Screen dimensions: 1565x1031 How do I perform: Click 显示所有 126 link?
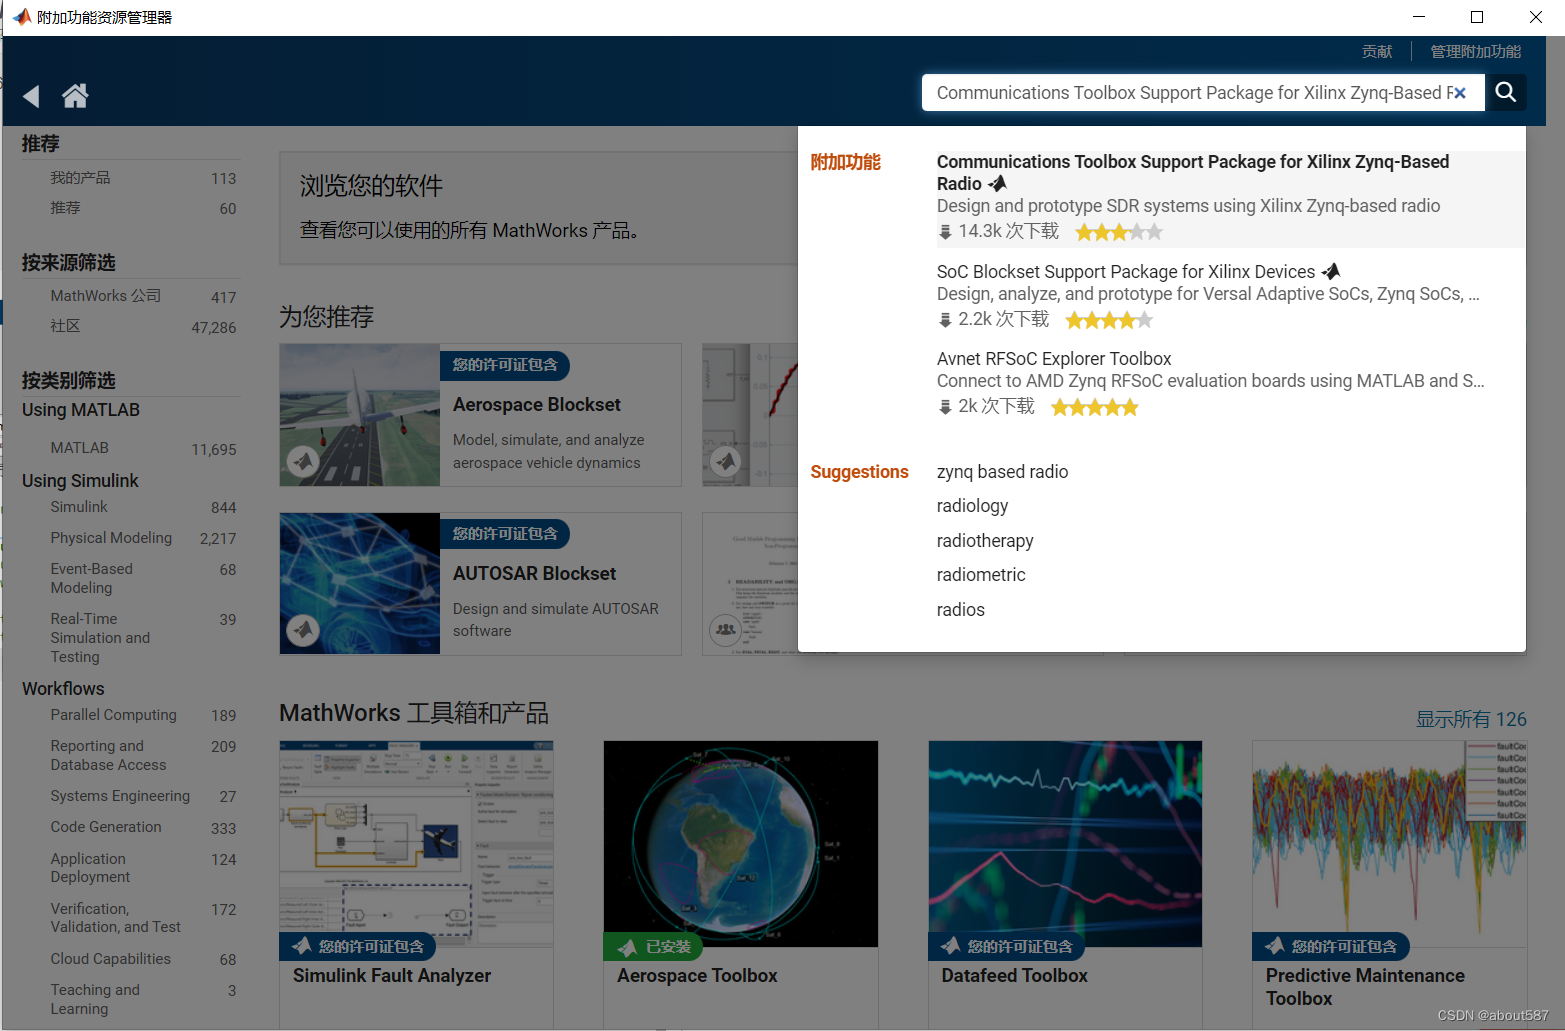pos(1471,719)
